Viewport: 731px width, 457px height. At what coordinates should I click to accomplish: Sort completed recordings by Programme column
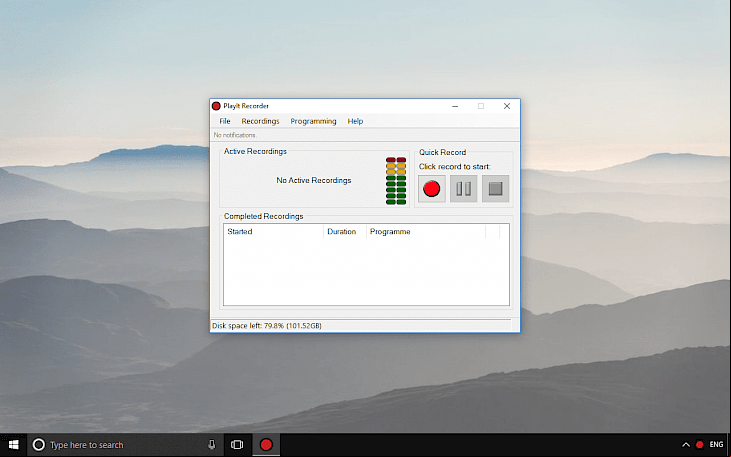point(426,232)
